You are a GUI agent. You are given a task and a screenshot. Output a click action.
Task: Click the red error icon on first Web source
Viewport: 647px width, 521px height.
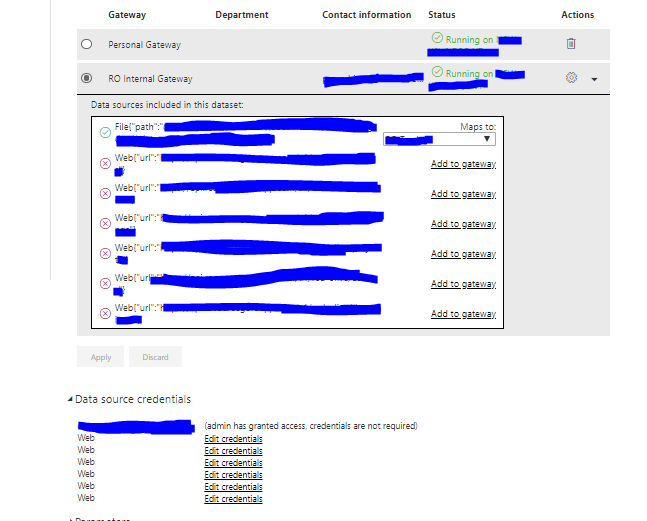(105, 163)
